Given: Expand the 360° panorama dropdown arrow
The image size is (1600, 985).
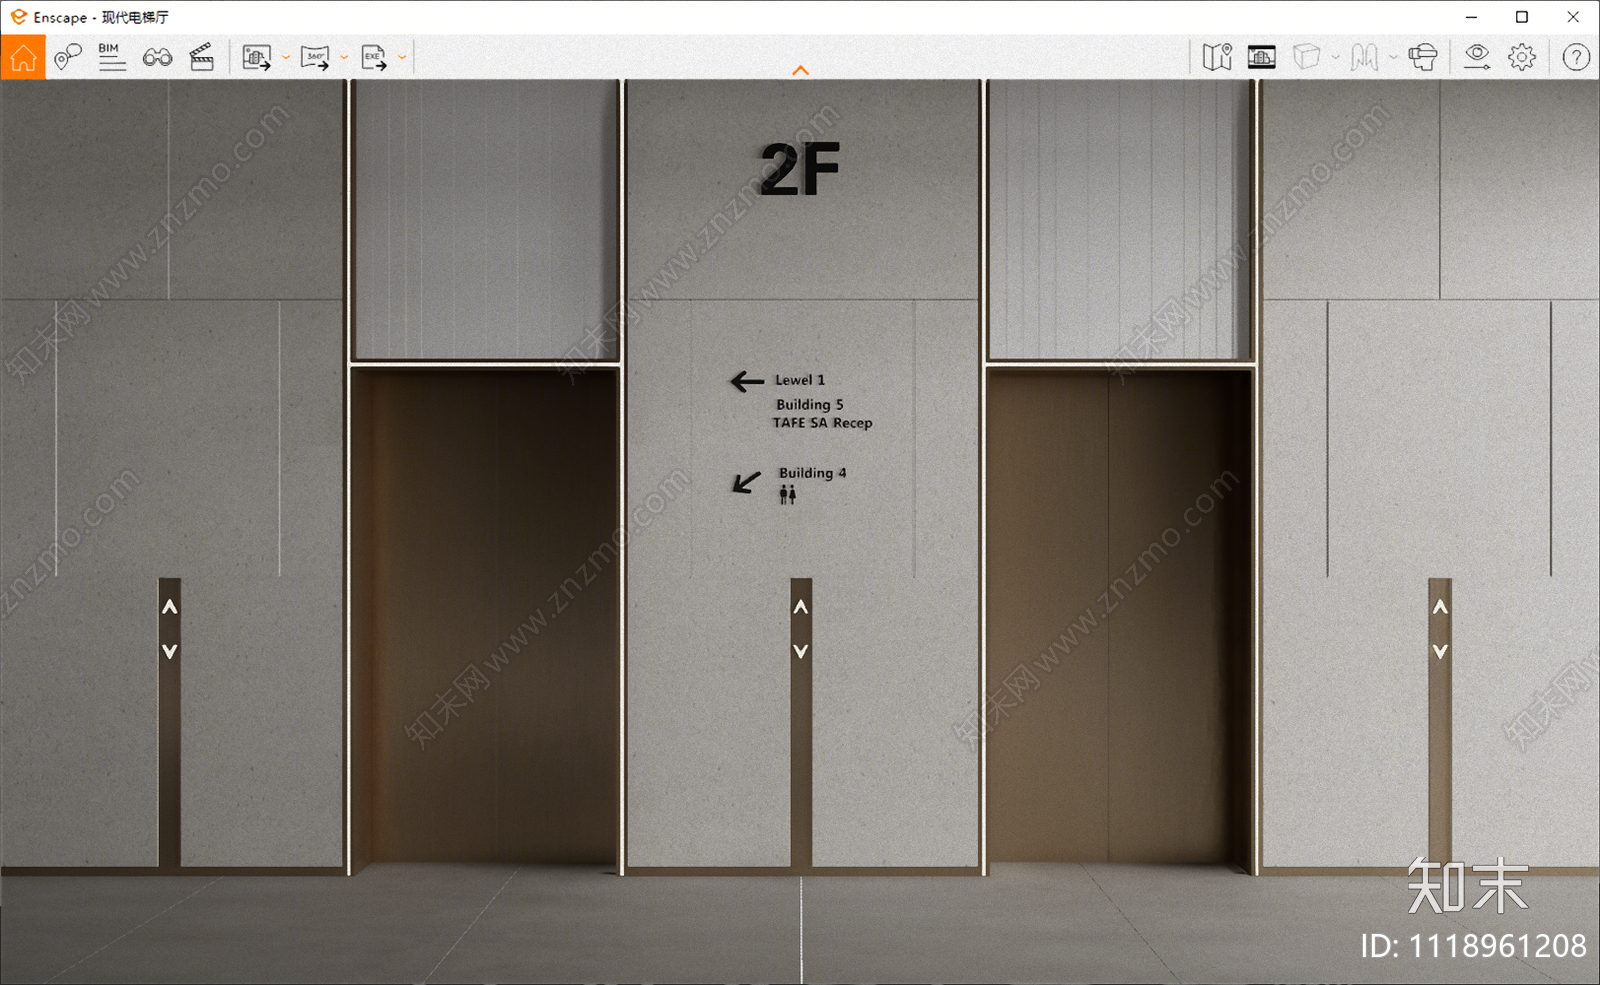Looking at the screenshot, I should pos(344,58).
